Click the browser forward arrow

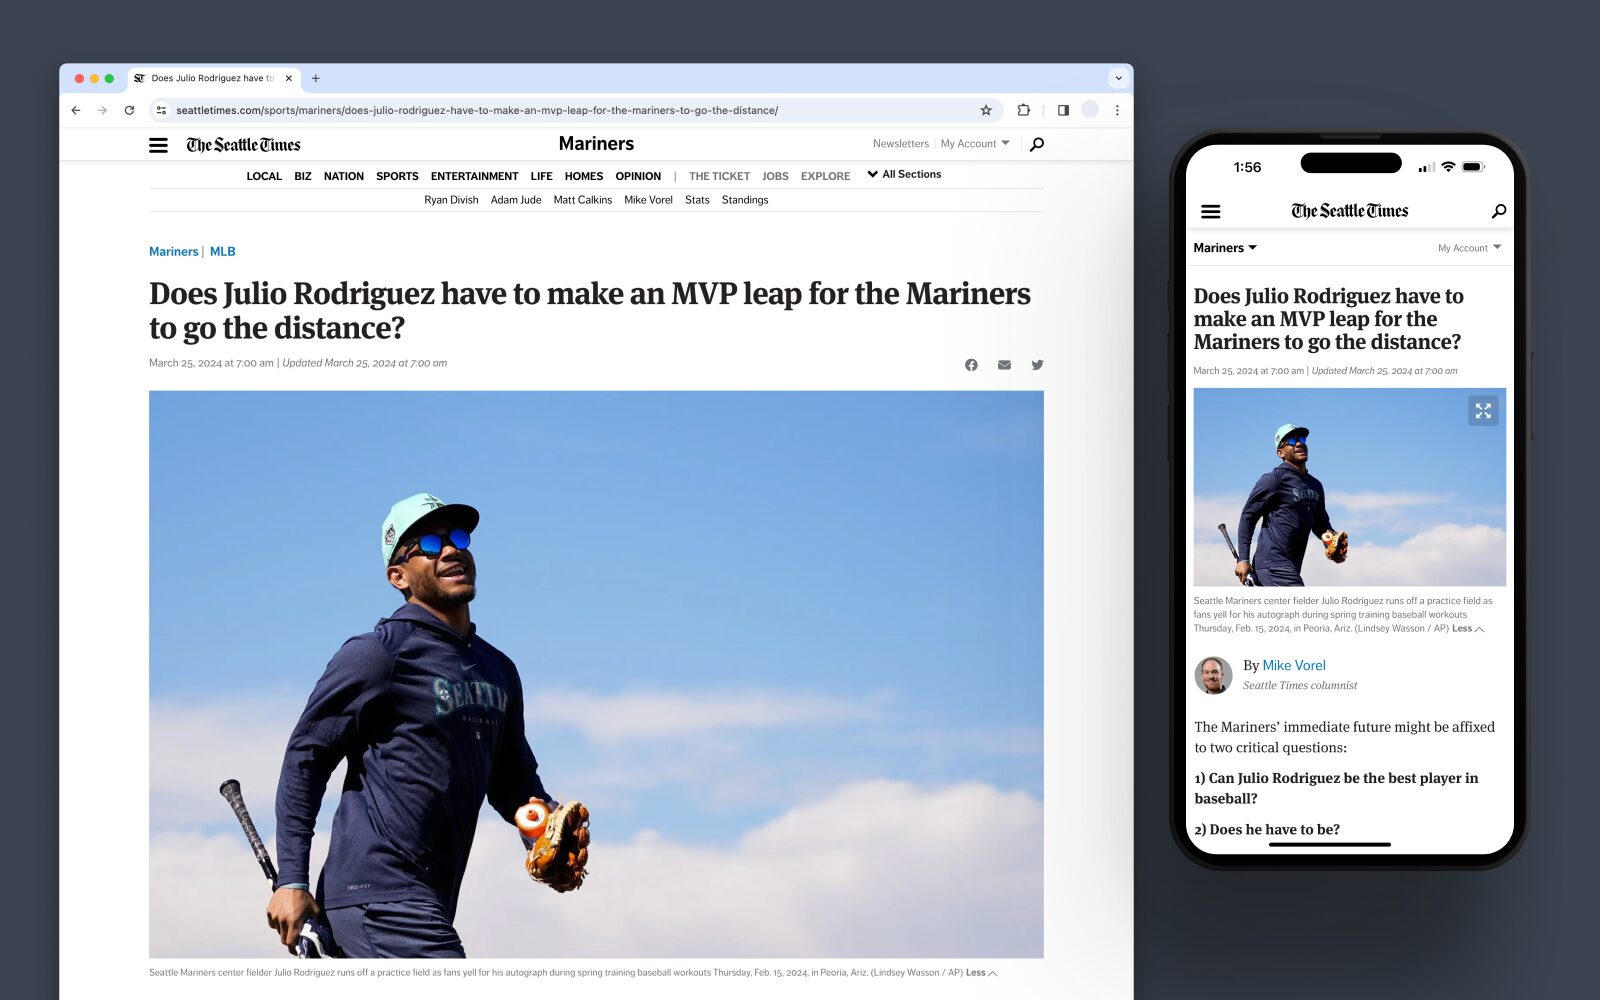[102, 110]
